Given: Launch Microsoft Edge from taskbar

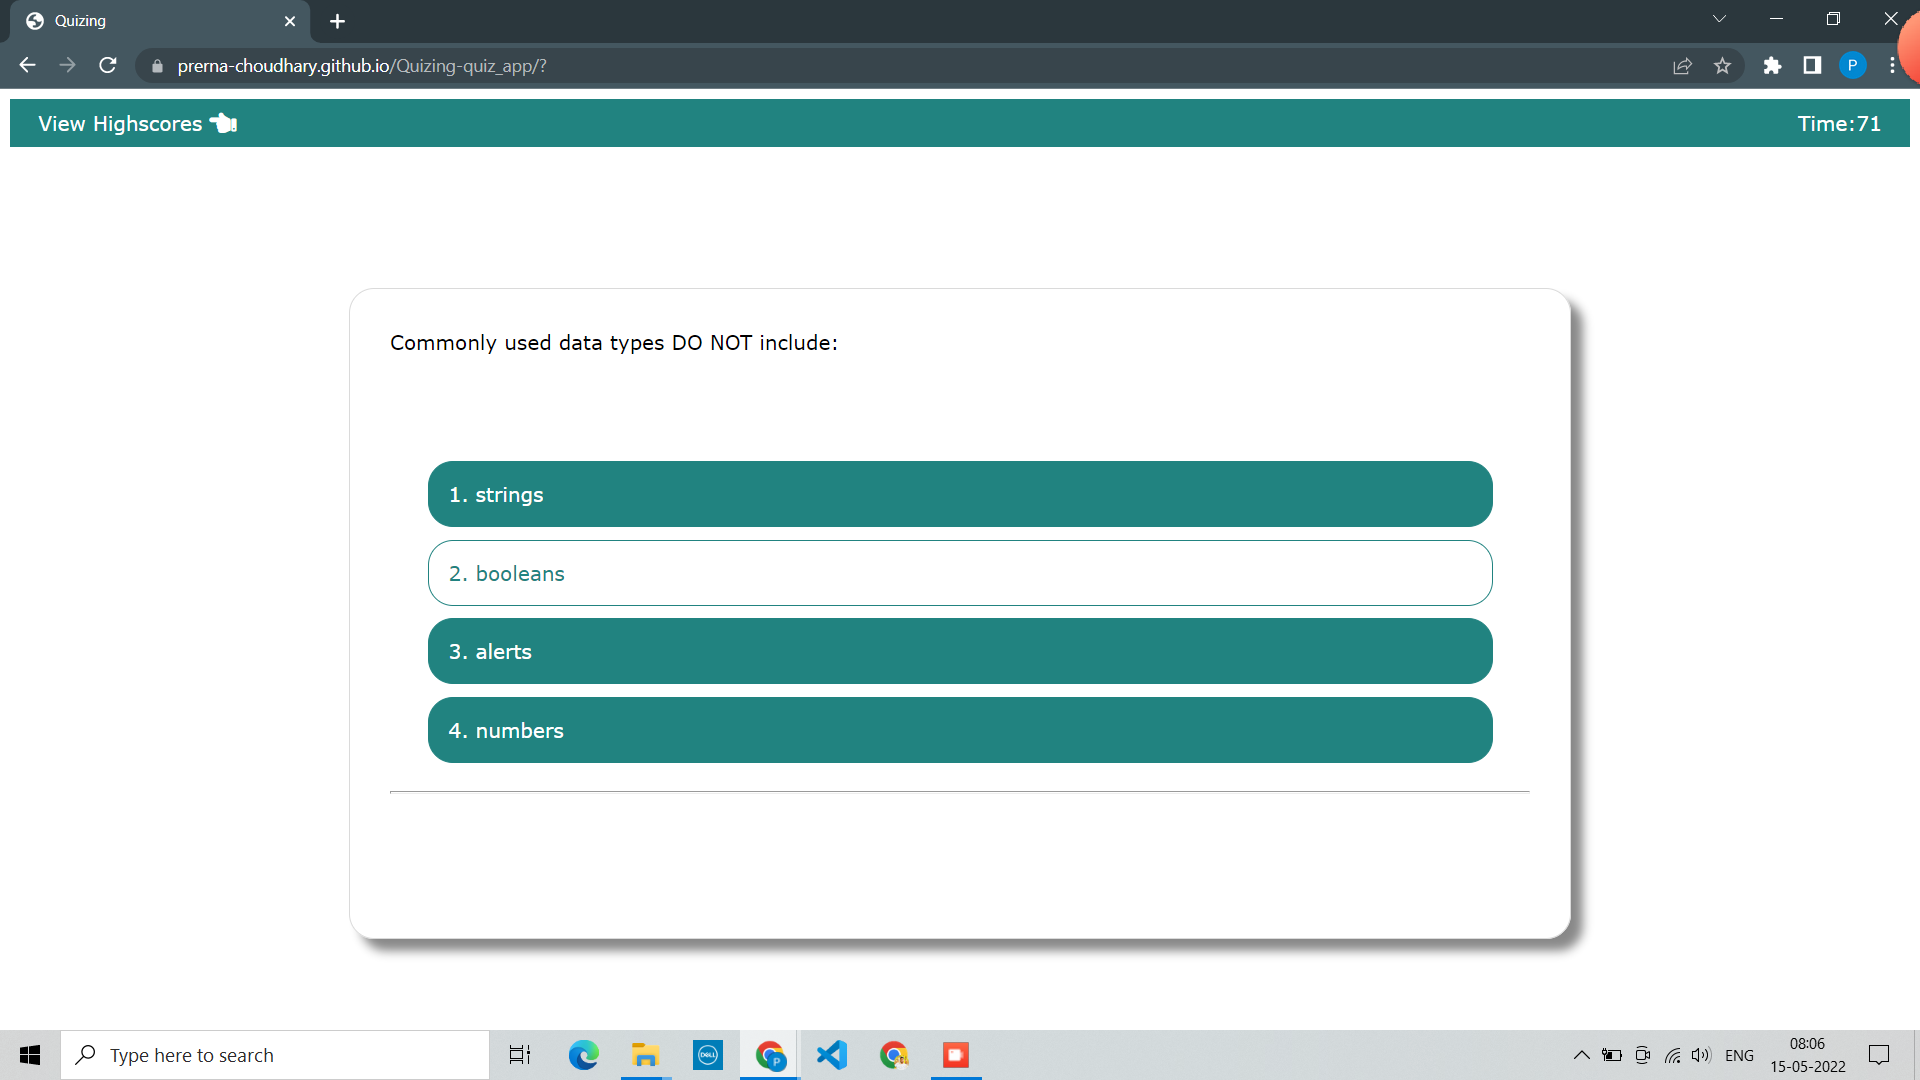Looking at the screenshot, I should tap(583, 1055).
